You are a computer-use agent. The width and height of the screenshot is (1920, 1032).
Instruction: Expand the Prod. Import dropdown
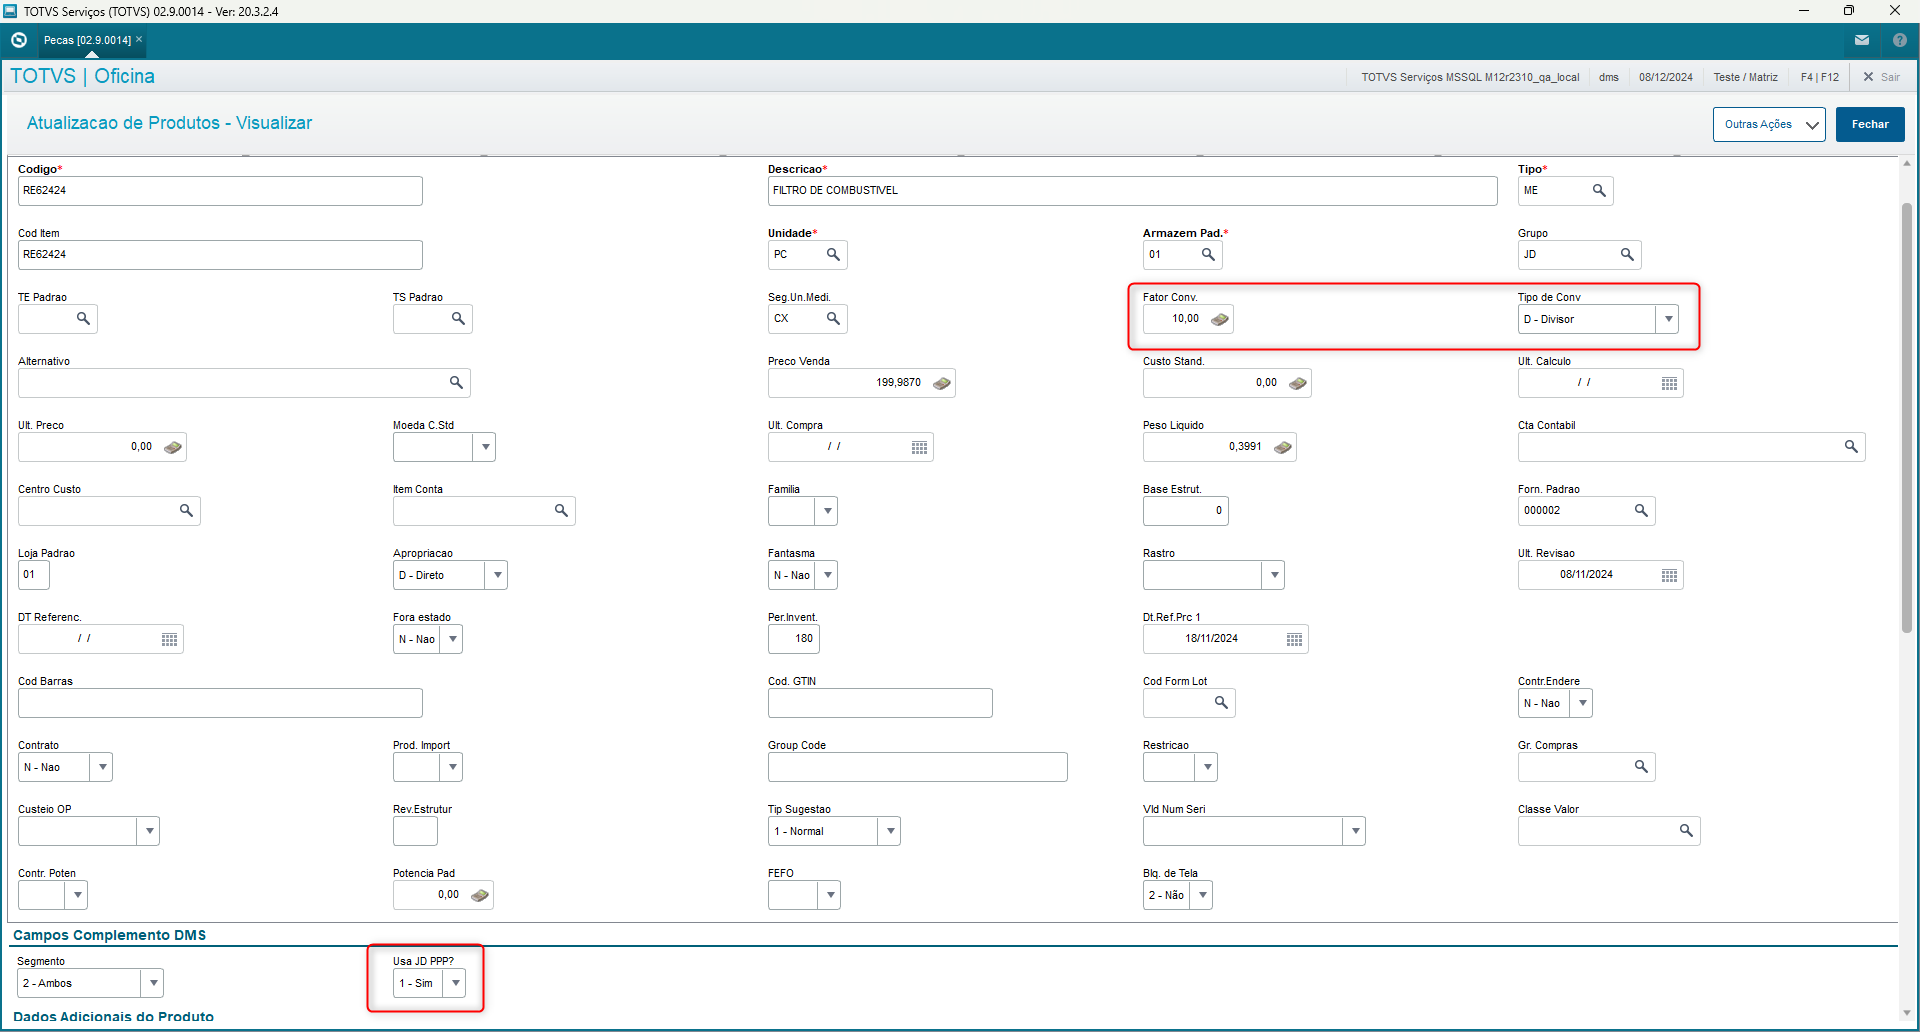pos(452,767)
